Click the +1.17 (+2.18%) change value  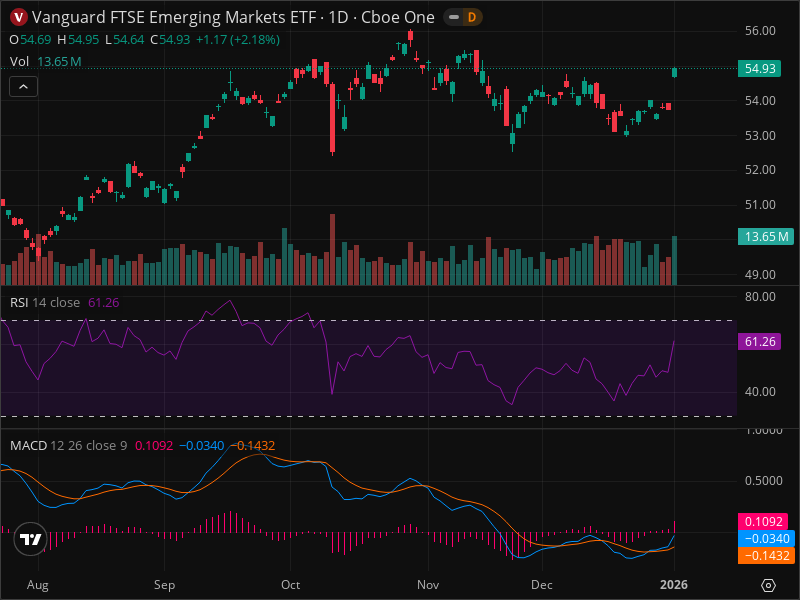[238, 40]
